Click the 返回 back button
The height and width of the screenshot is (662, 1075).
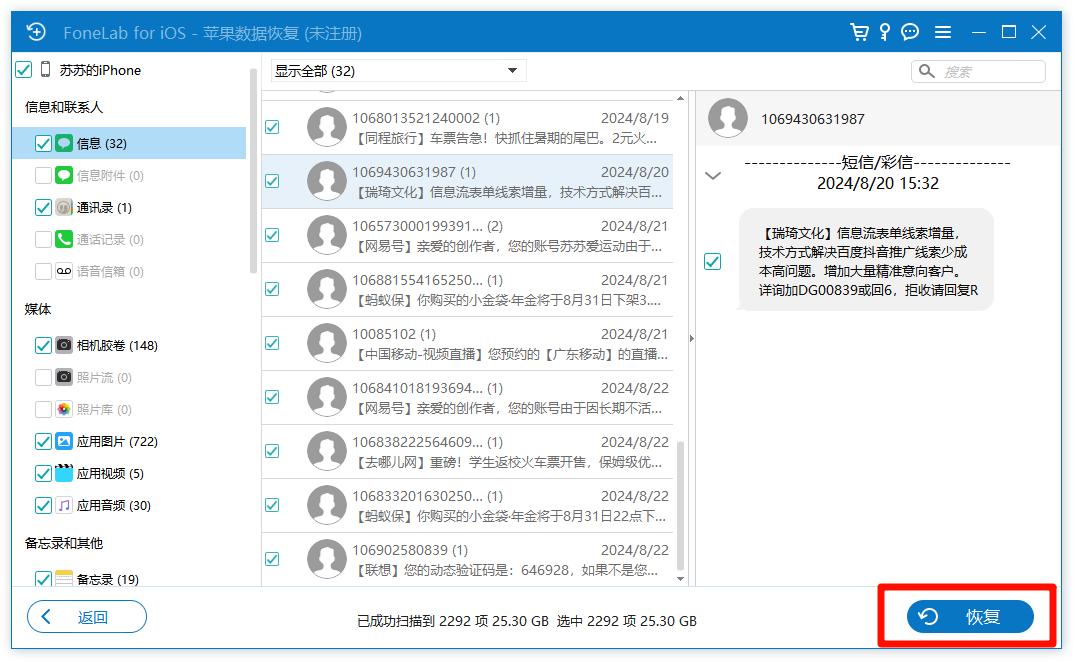(87, 617)
